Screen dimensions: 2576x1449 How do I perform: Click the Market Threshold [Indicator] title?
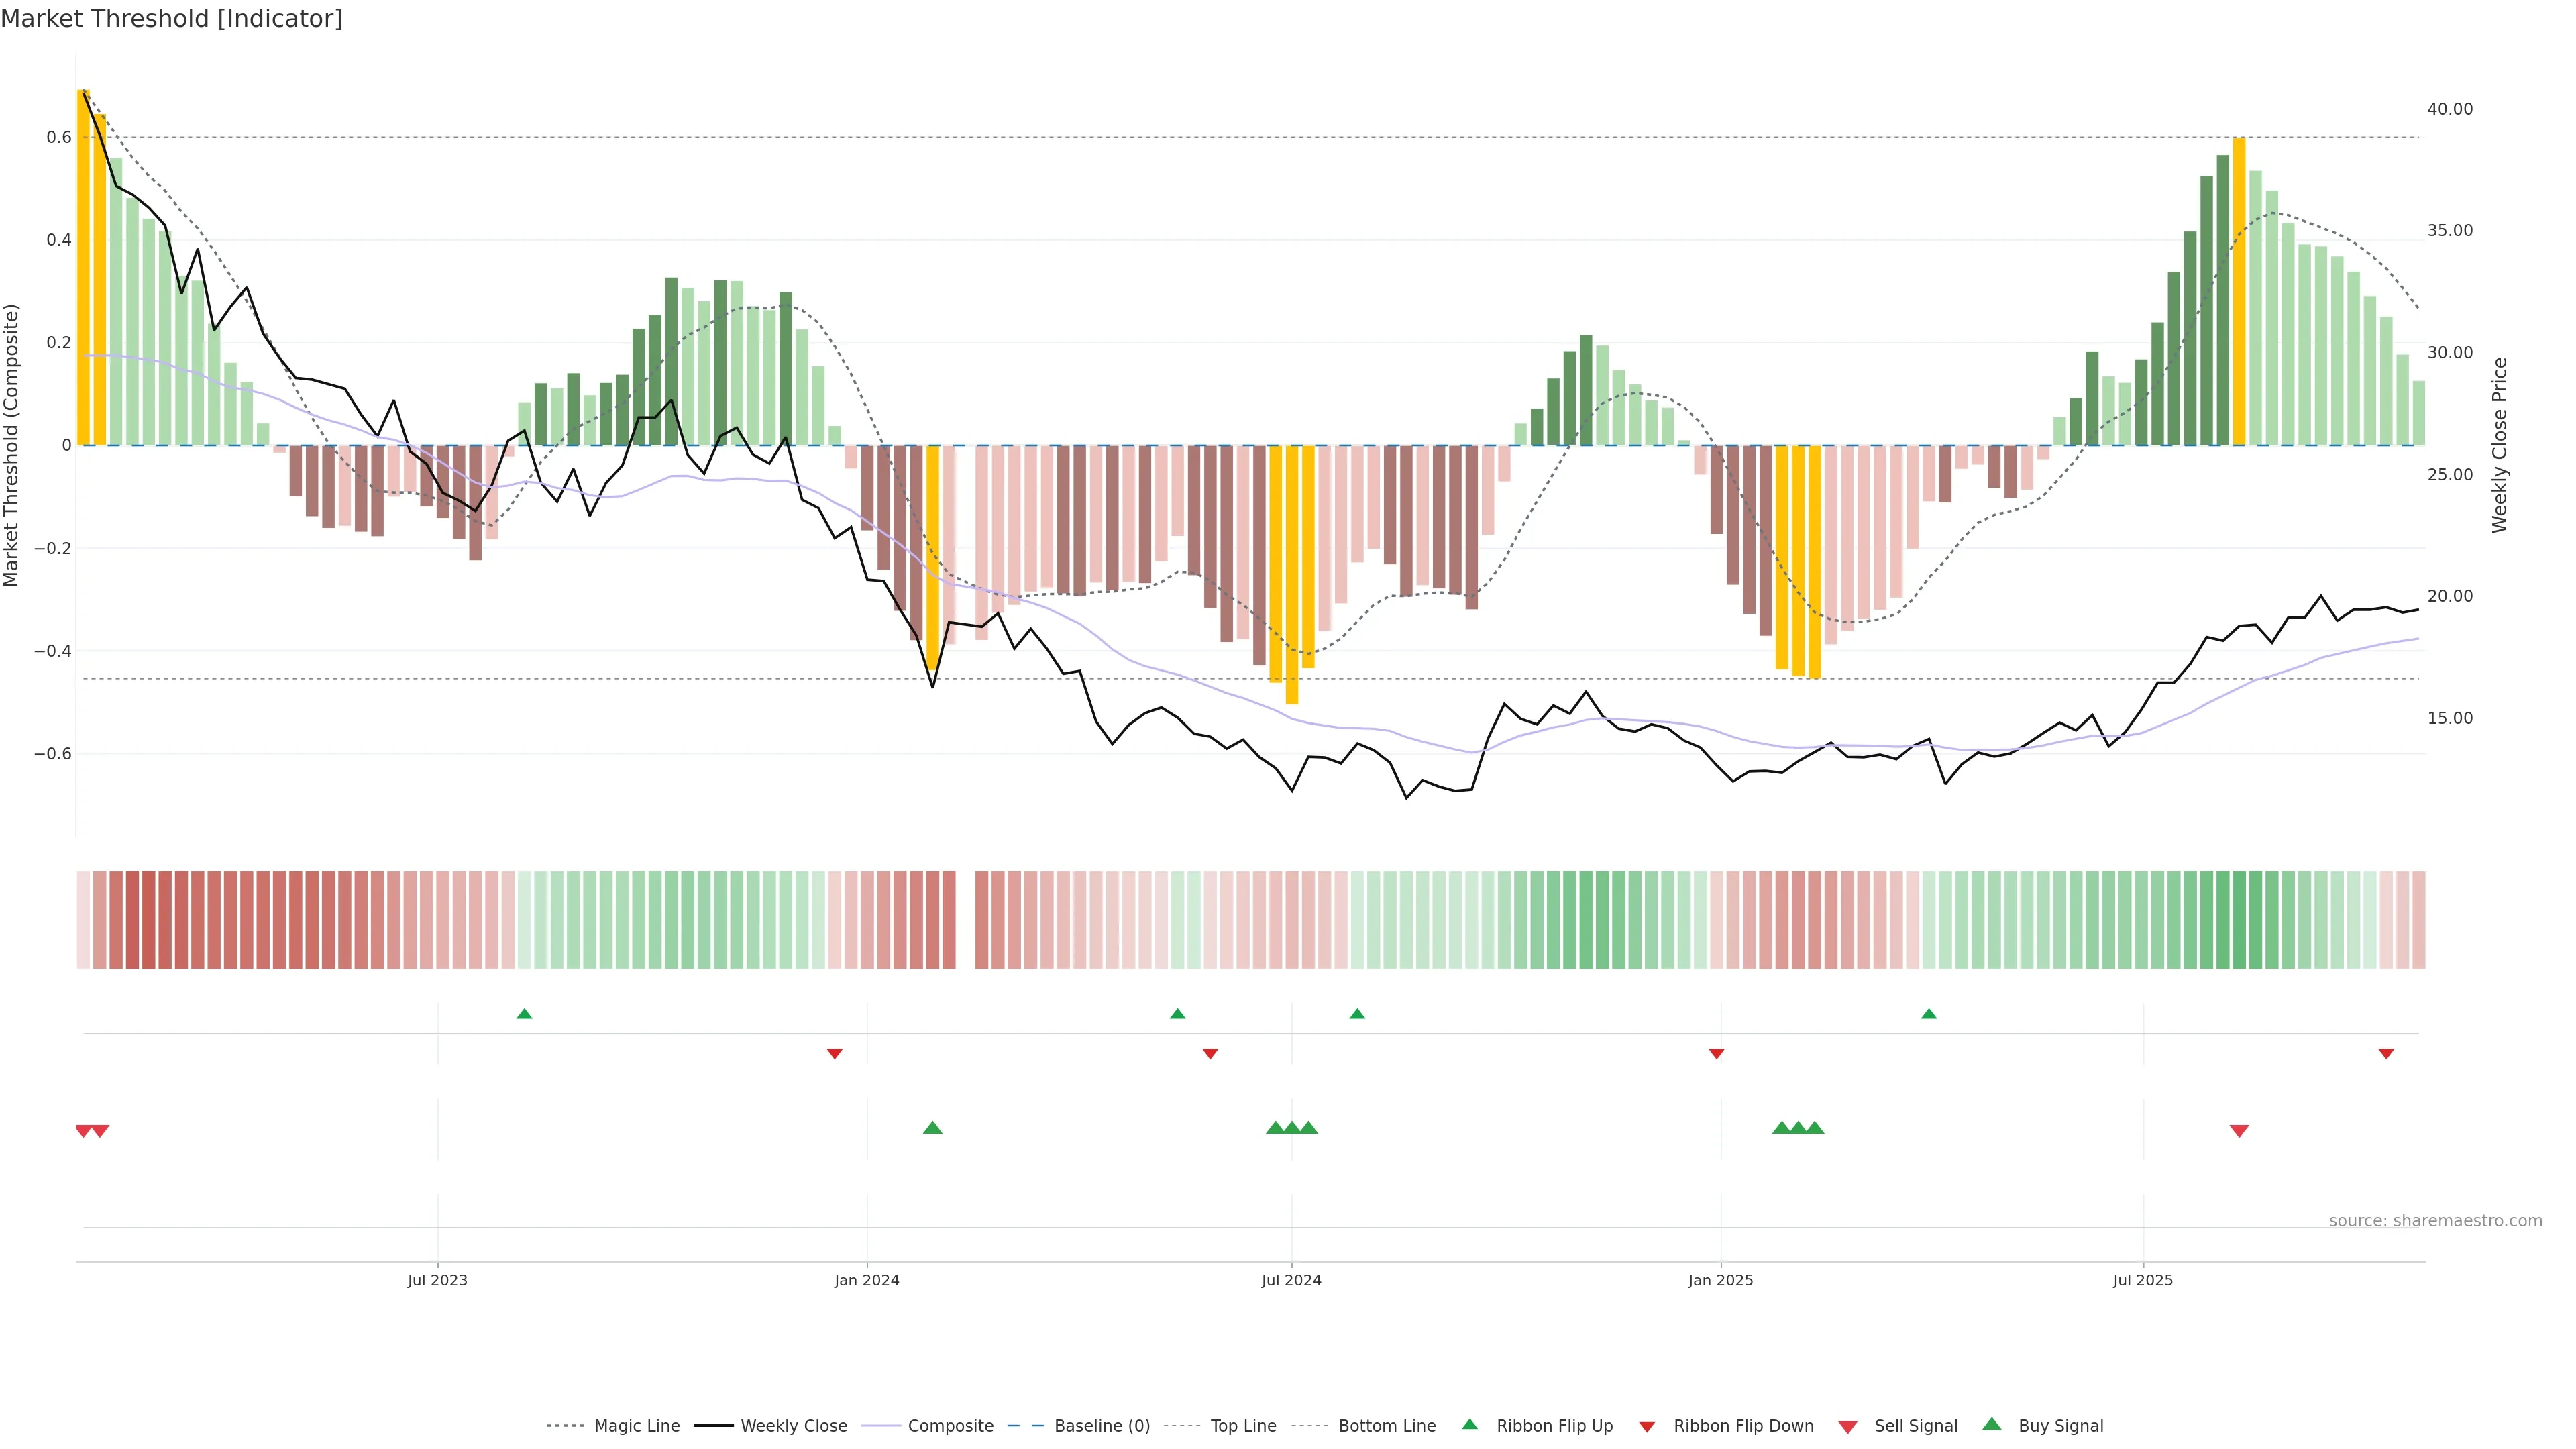[x=171, y=19]
